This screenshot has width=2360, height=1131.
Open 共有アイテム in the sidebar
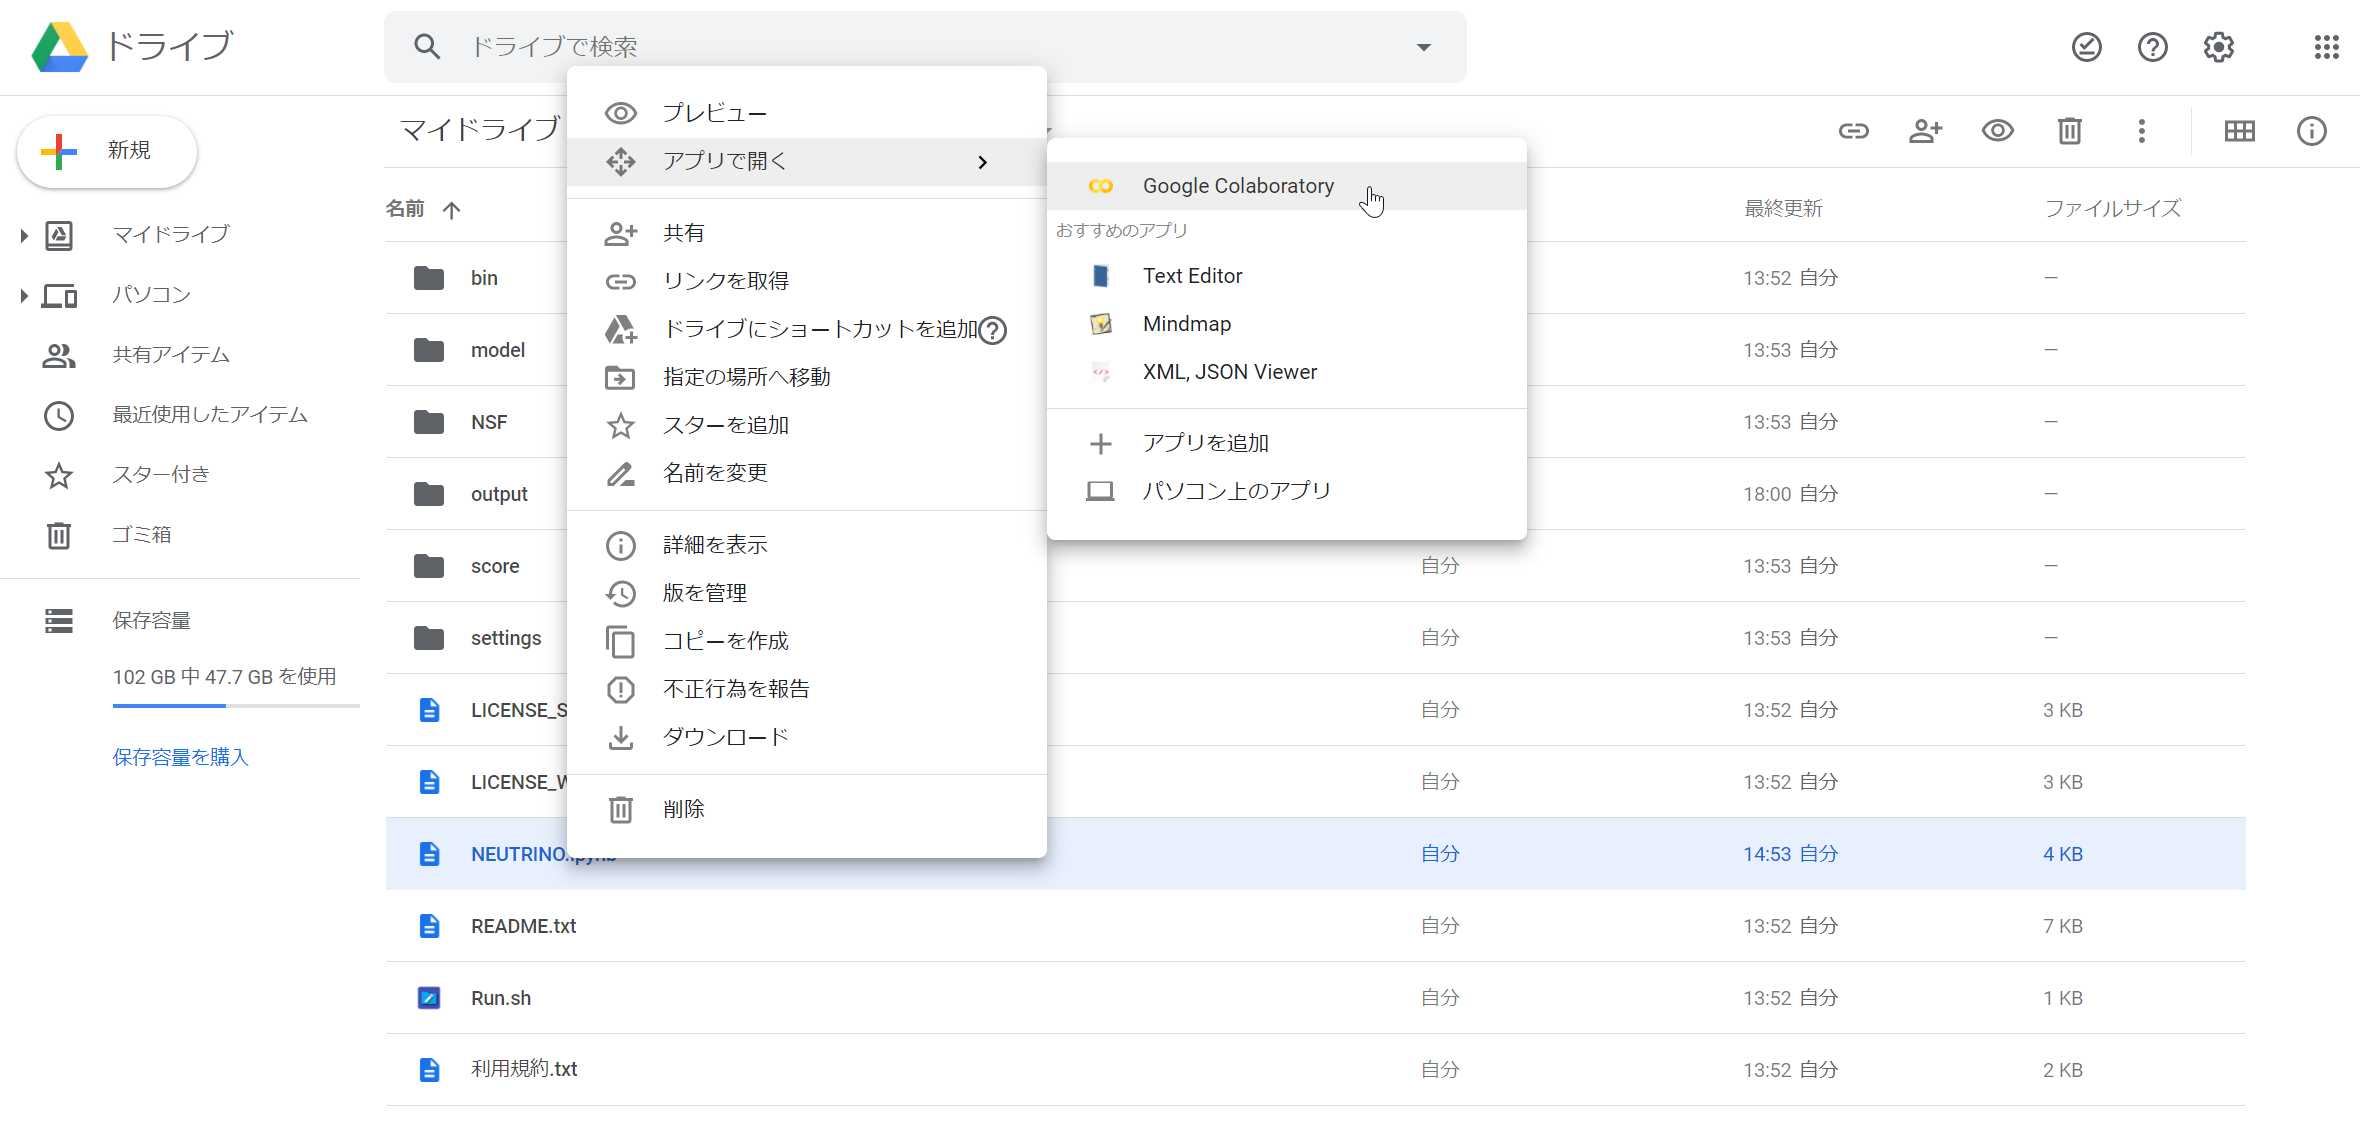[171, 355]
